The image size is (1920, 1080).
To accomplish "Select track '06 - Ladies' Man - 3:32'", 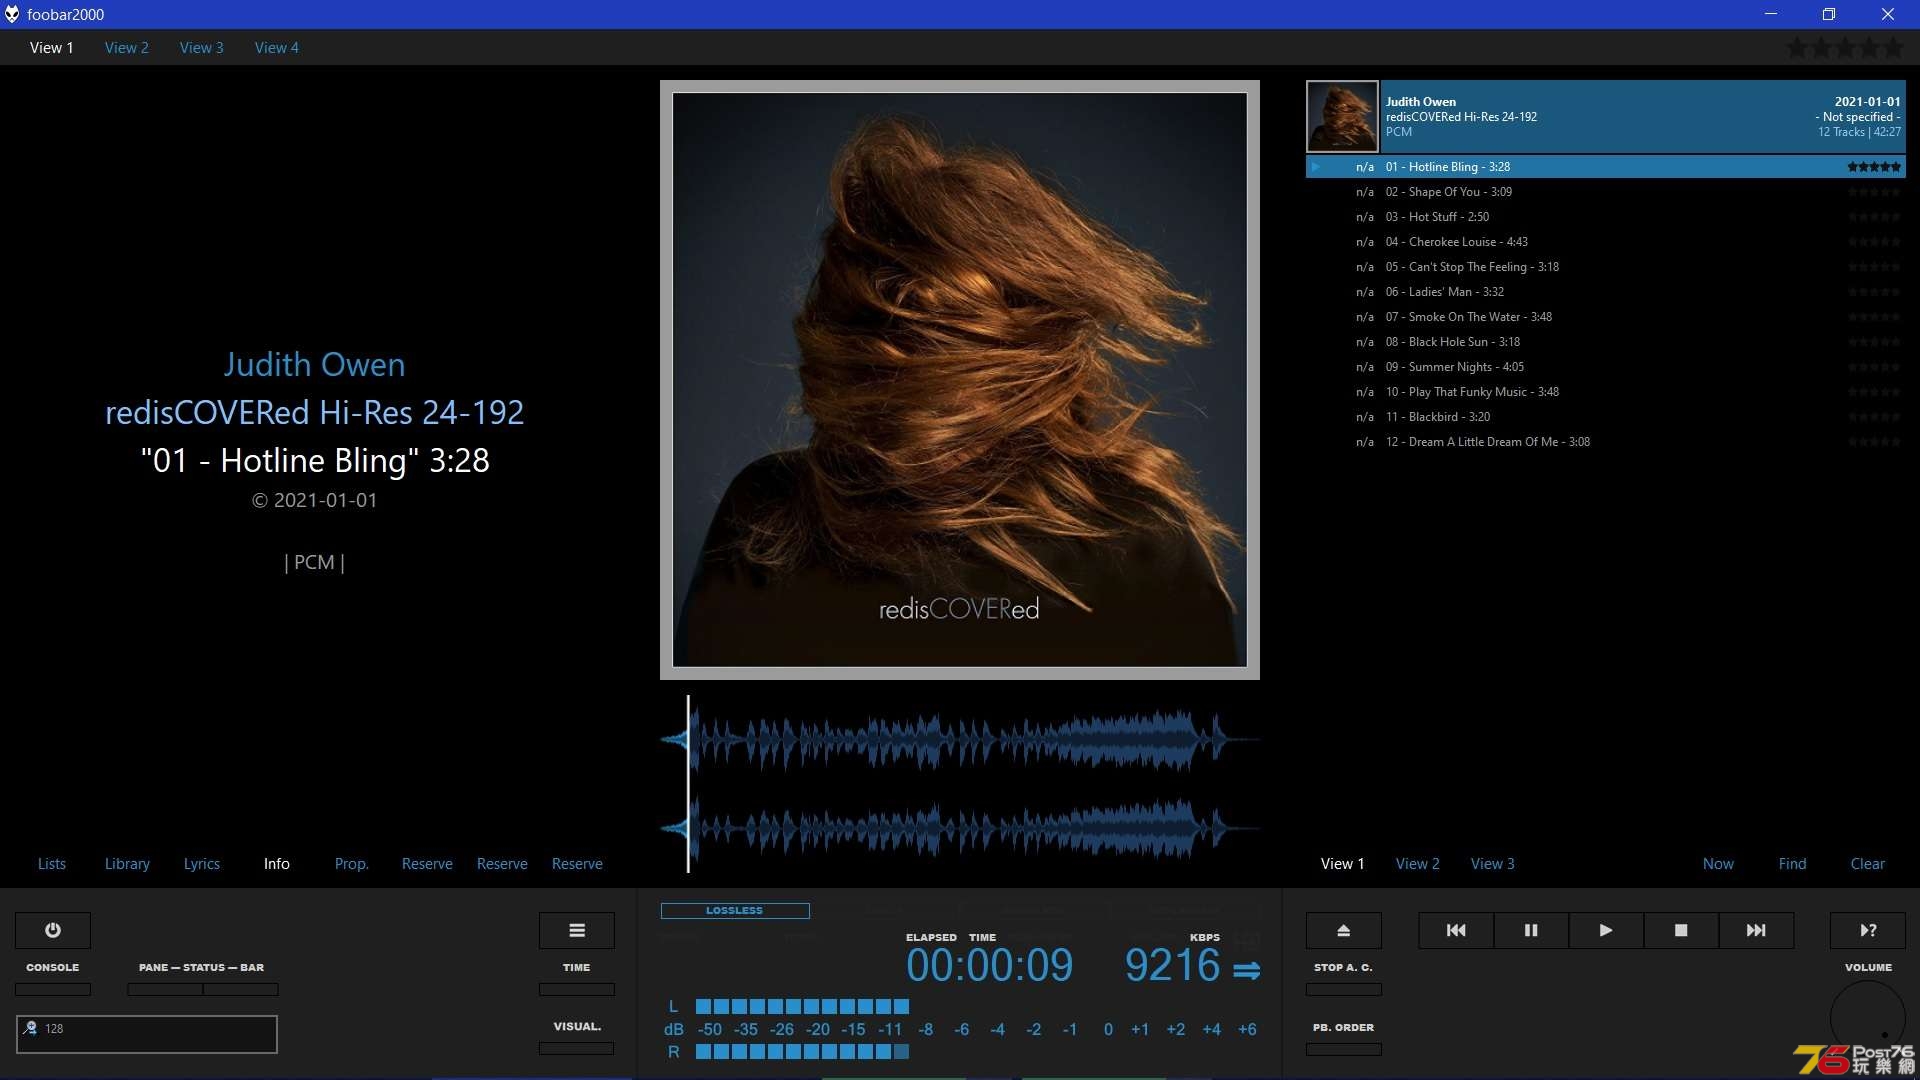I will 1606,292.
